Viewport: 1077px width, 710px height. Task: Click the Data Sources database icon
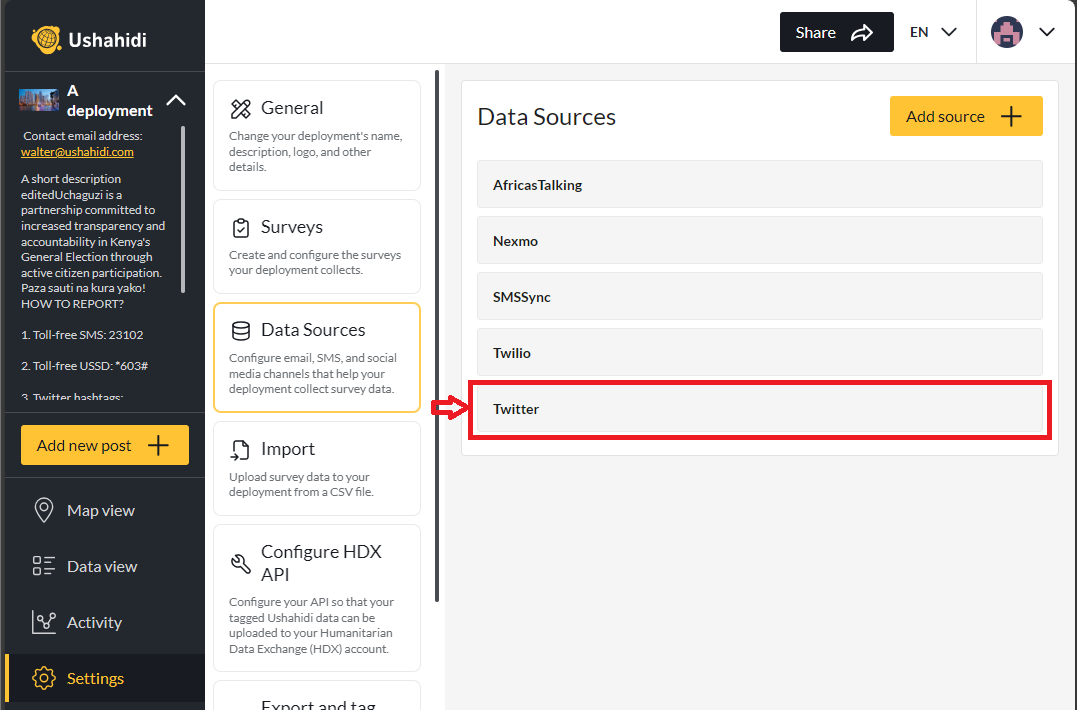click(x=239, y=329)
